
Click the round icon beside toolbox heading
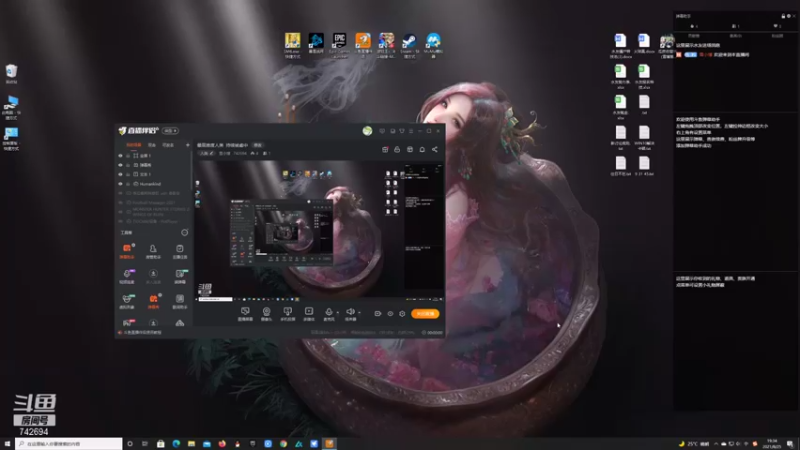click(185, 233)
